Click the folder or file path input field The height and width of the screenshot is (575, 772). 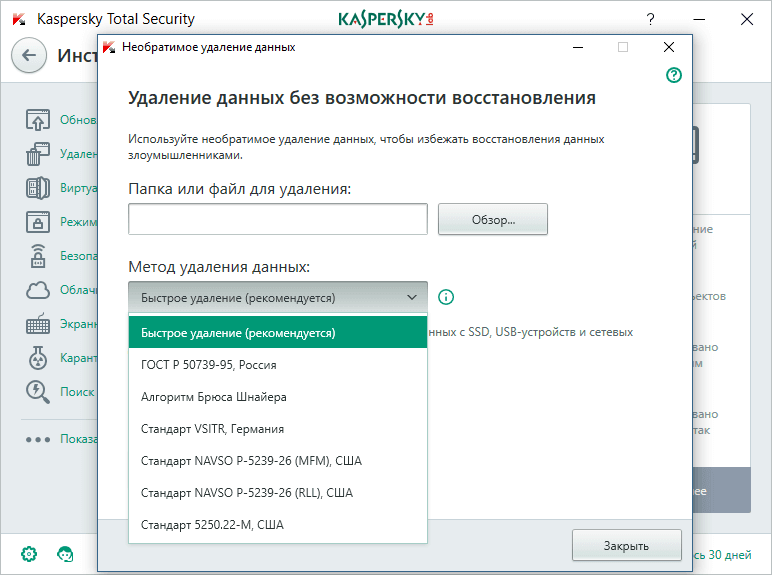click(278, 219)
